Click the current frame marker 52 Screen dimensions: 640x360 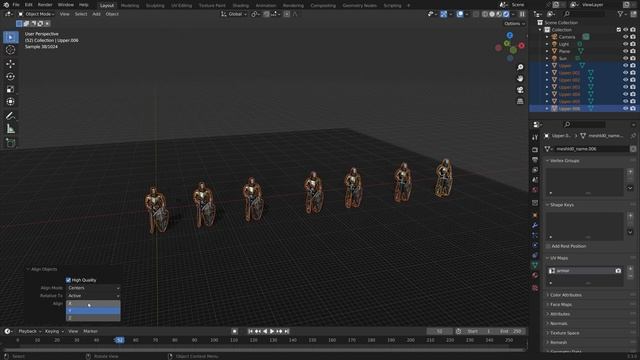click(119, 340)
